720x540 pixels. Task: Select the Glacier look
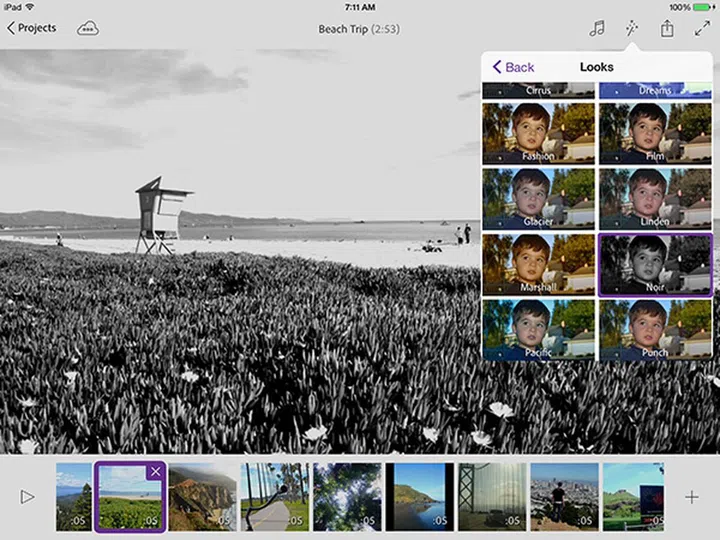pos(538,197)
